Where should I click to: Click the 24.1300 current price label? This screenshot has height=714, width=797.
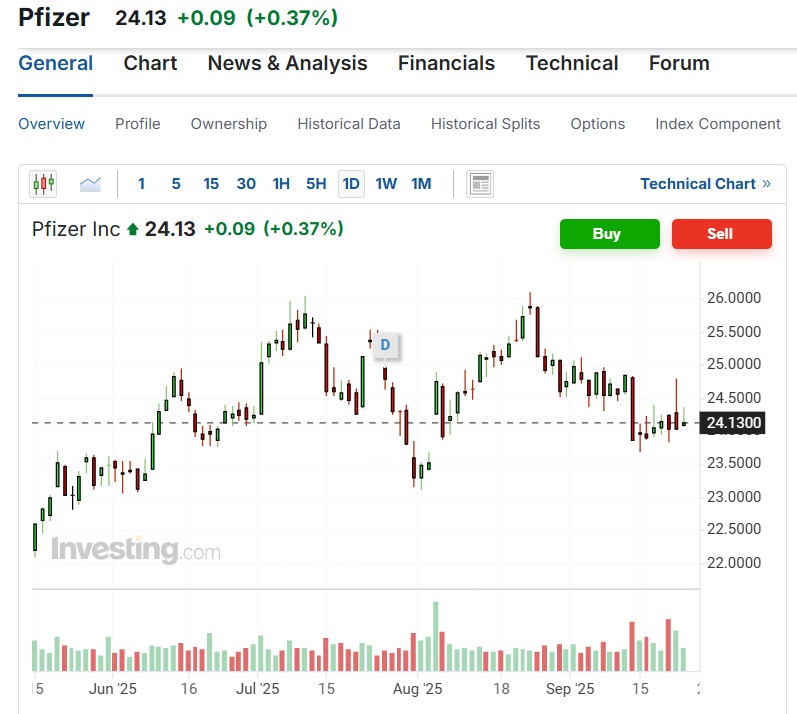click(734, 423)
